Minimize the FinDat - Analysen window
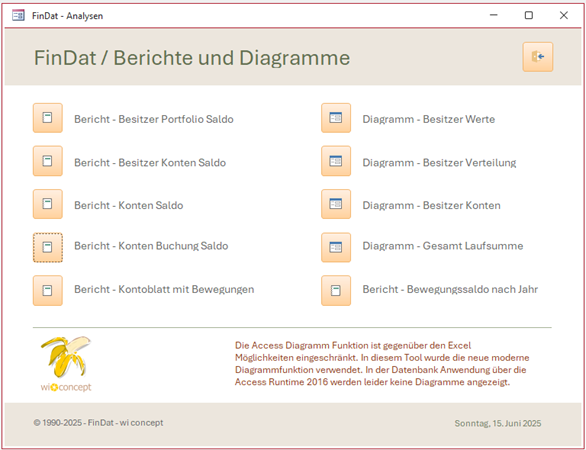586x450 pixels. coord(494,15)
